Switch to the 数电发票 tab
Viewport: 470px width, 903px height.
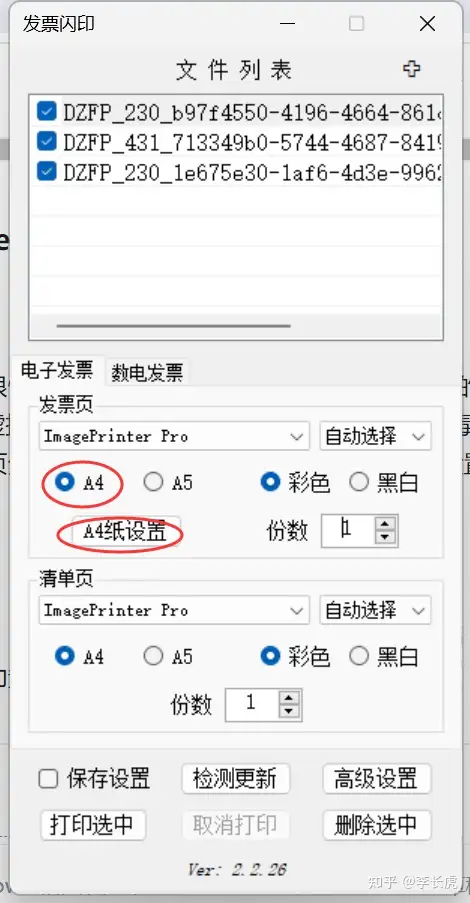pyautogui.click(x=147, y=373)
